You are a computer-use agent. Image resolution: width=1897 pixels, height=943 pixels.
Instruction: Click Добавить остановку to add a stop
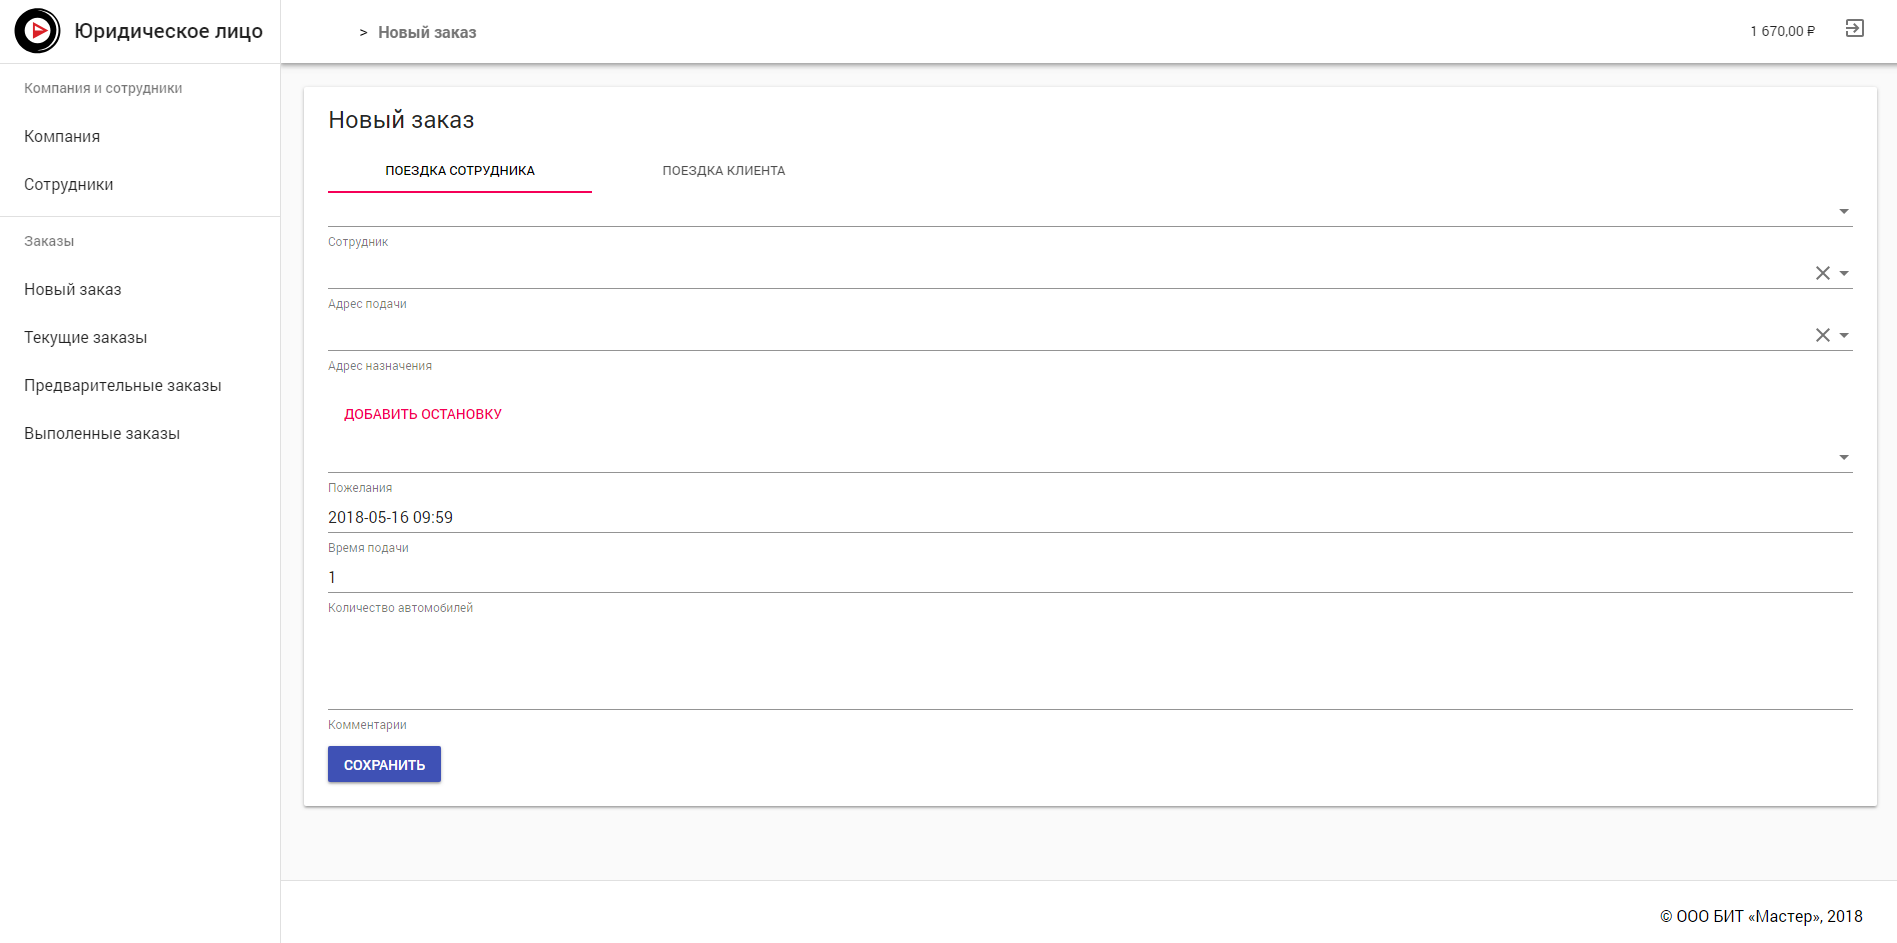click(423, 414)
